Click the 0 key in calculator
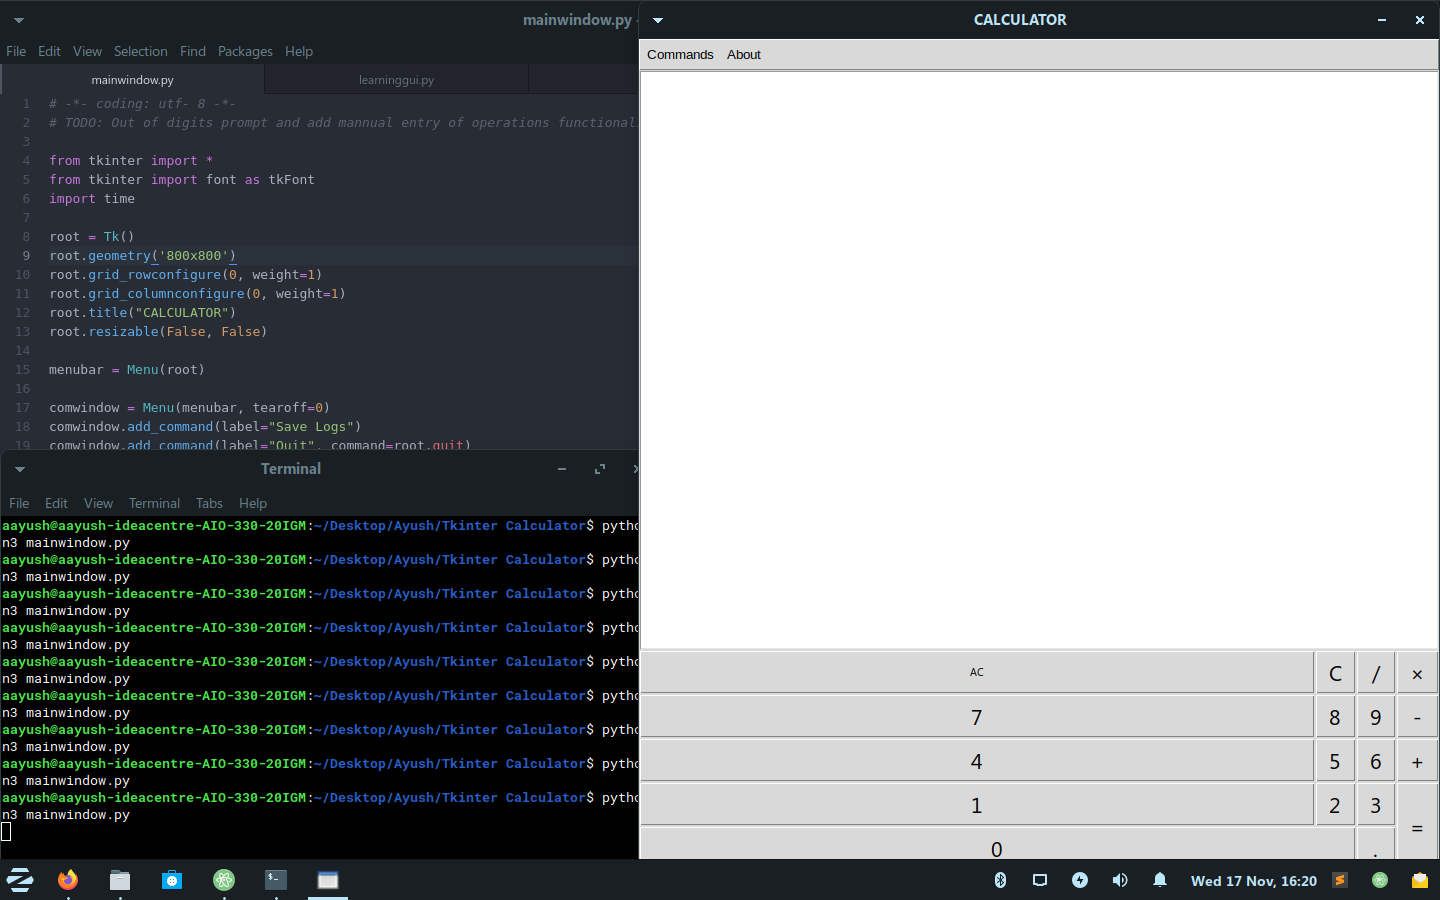 [x=997, y=844]
